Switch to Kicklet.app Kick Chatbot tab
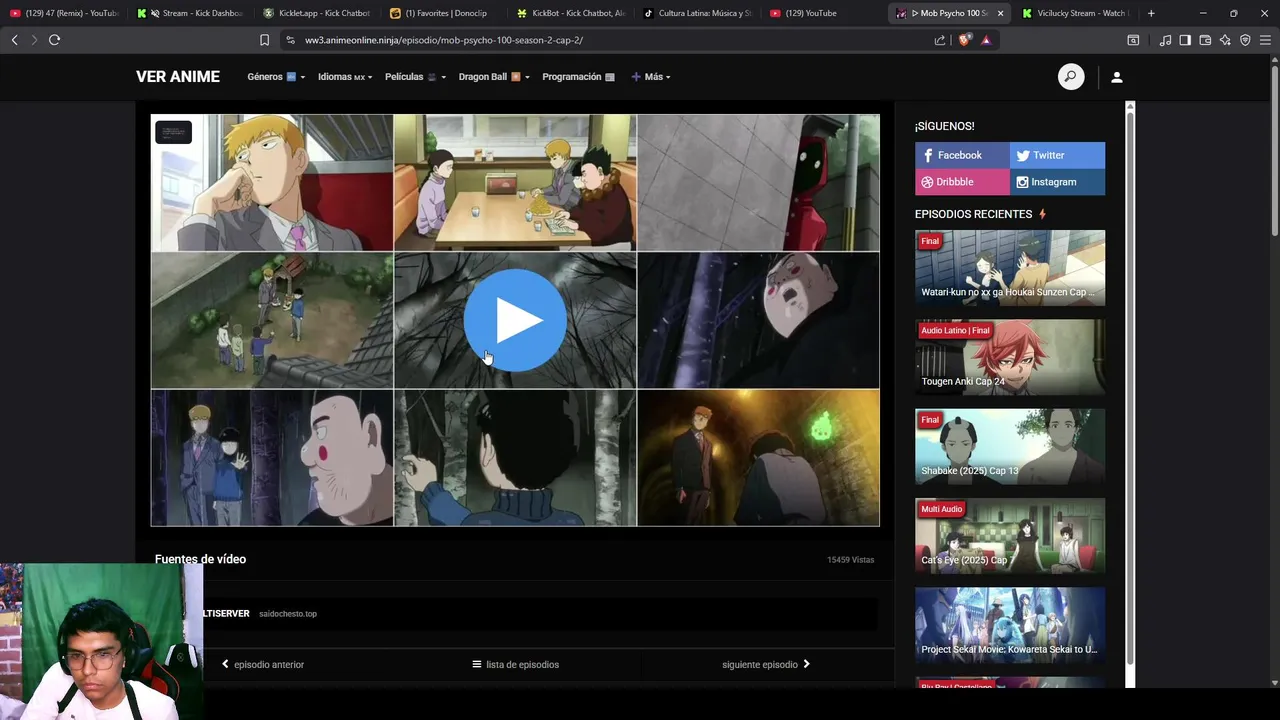The width and height of the screenshot is (1280, 720). [317, 13]
